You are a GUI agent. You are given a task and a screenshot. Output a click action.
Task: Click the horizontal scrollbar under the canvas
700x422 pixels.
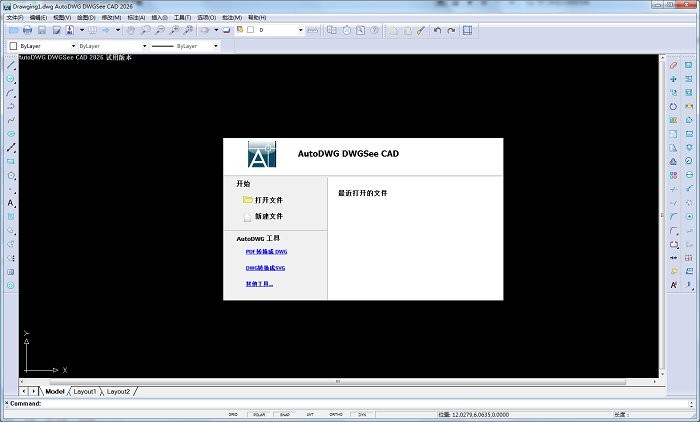(338, 381)
